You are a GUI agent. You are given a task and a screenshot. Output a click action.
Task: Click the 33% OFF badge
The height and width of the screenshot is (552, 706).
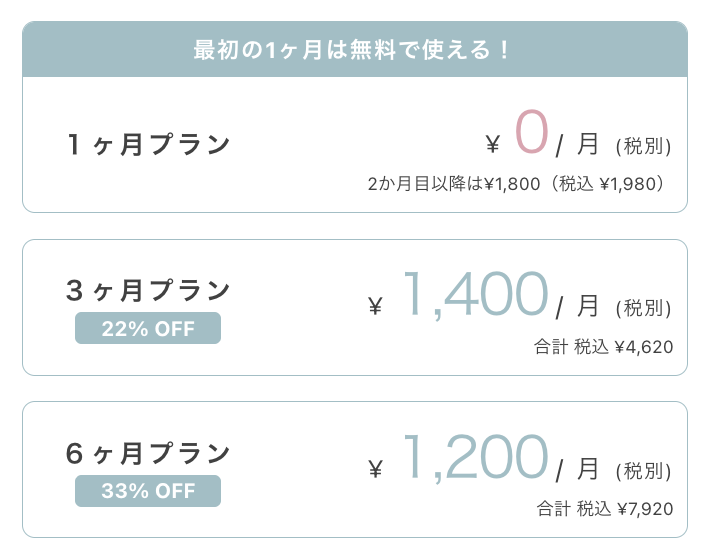click(148, 491)
